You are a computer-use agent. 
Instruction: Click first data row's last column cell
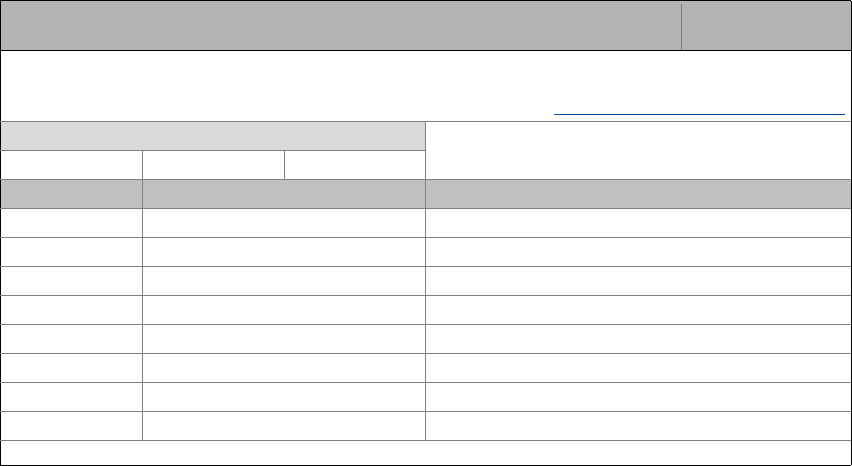(x=638, y=222)
